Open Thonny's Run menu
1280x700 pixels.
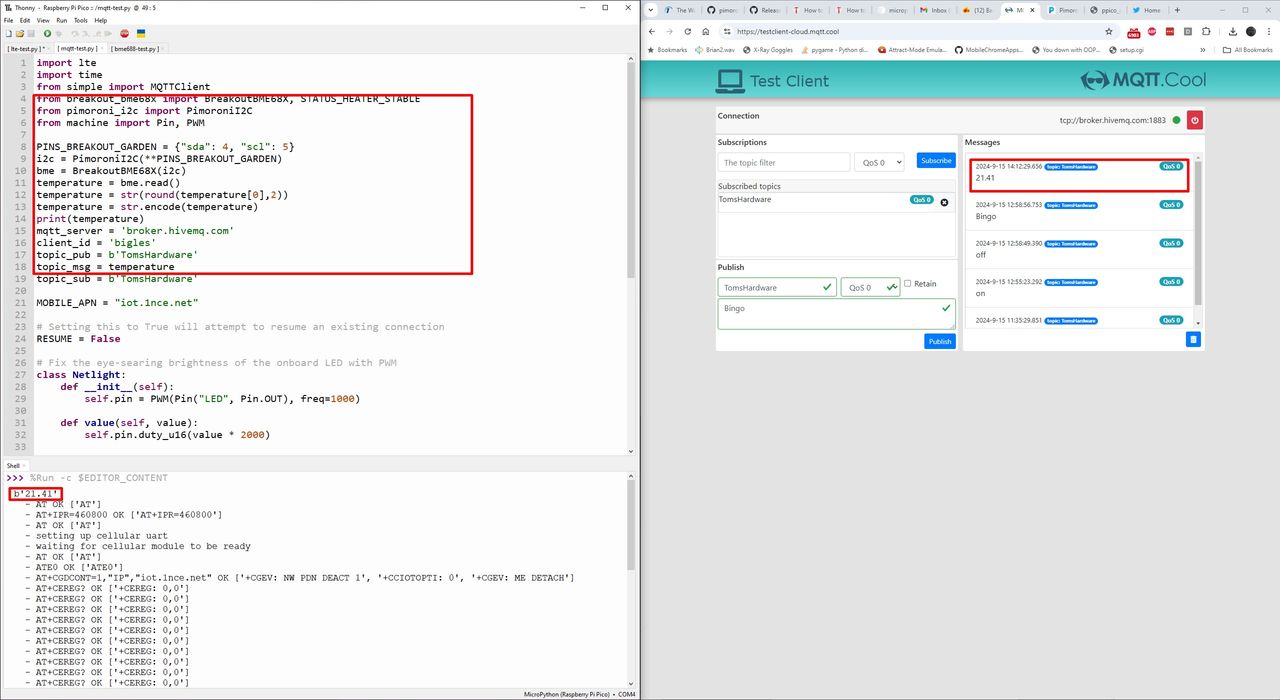[x=62, y=20]
